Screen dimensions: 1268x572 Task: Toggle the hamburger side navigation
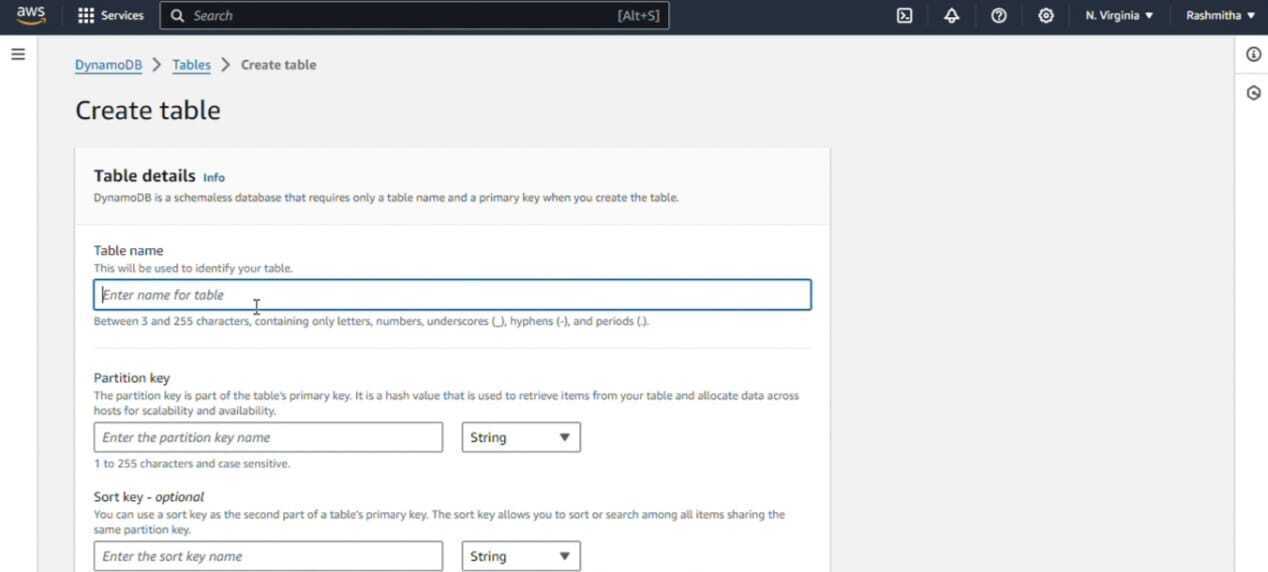(18, 54)
